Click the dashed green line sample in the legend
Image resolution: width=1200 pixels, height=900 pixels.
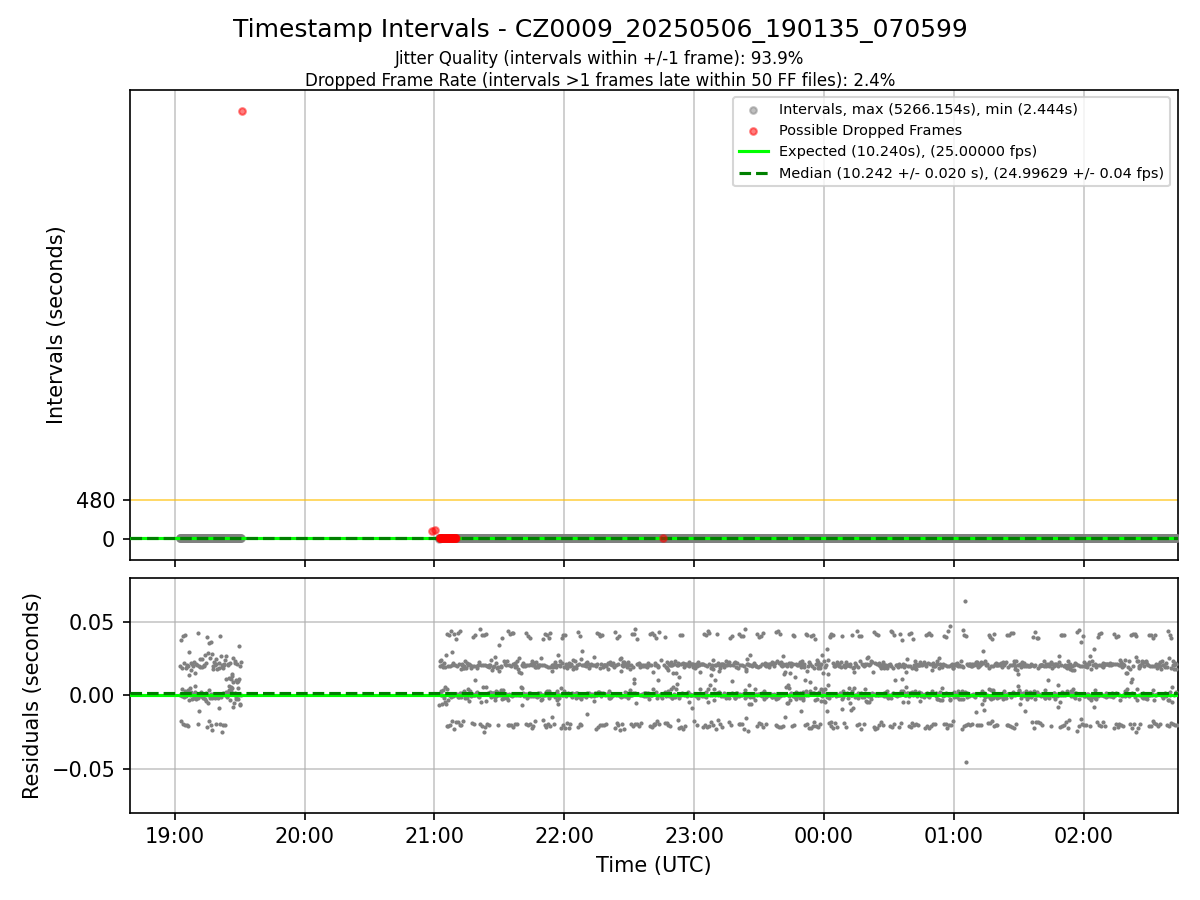click(x=754, y=173)
